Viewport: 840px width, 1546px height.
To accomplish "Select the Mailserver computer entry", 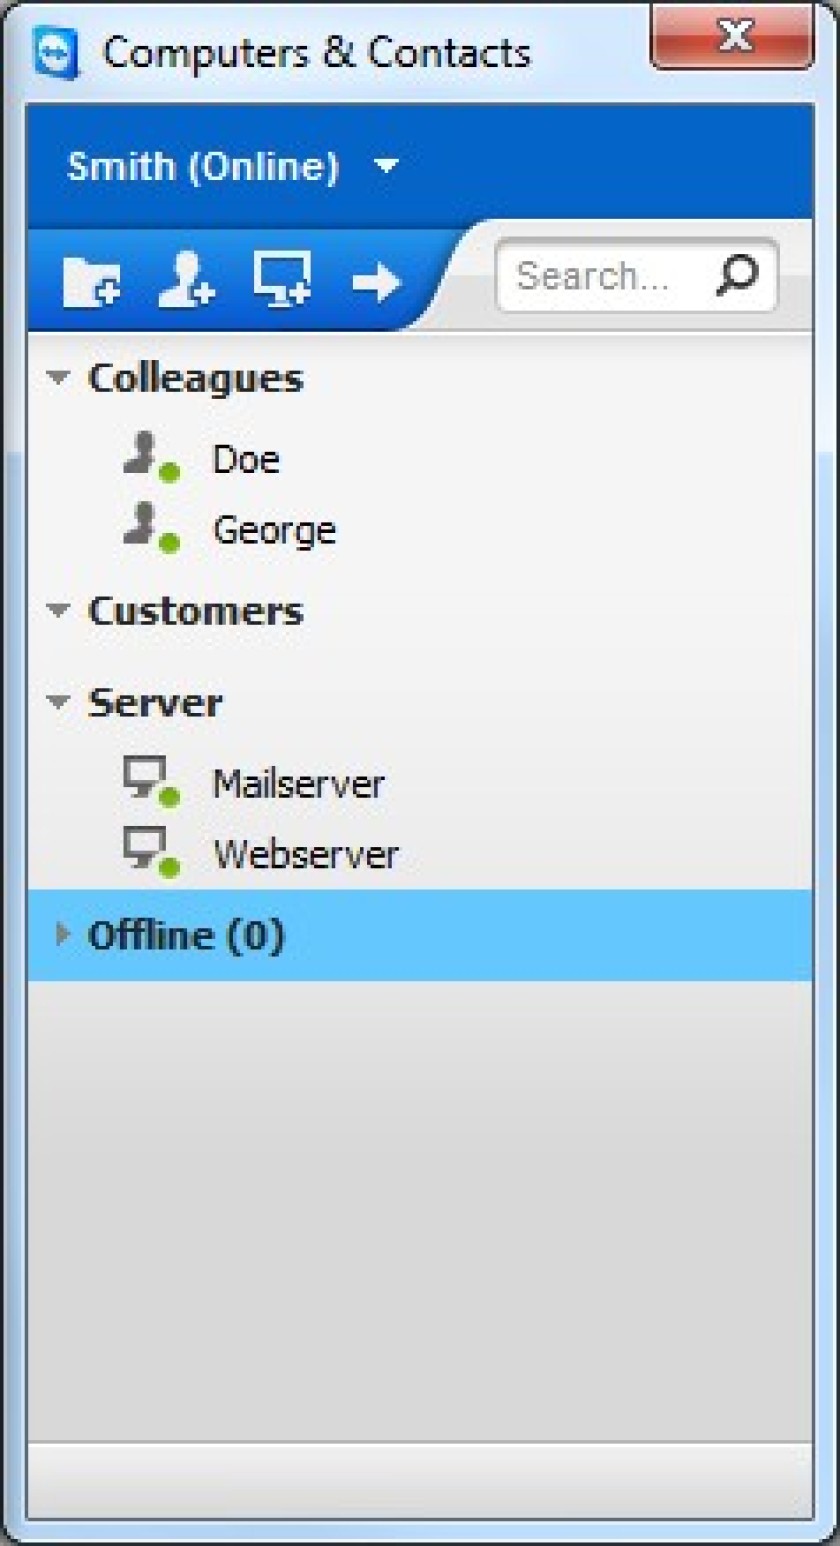I will (420, 783).
